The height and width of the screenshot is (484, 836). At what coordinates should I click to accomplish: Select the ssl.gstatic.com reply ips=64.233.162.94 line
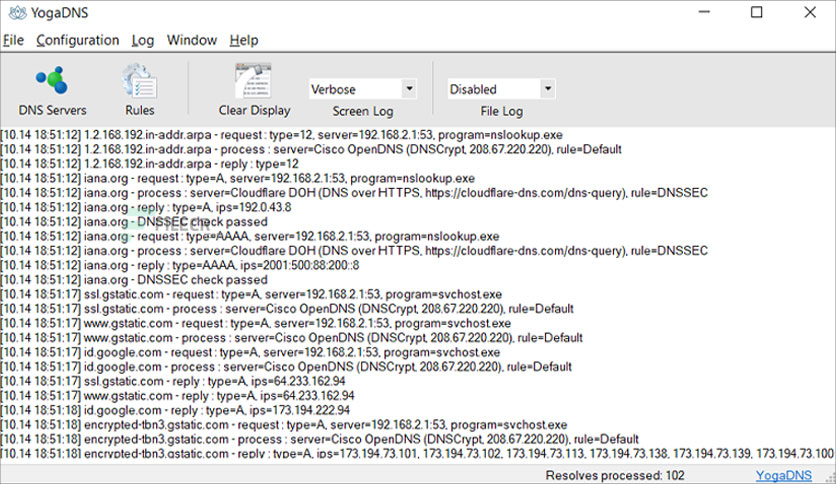click(173, 381)
